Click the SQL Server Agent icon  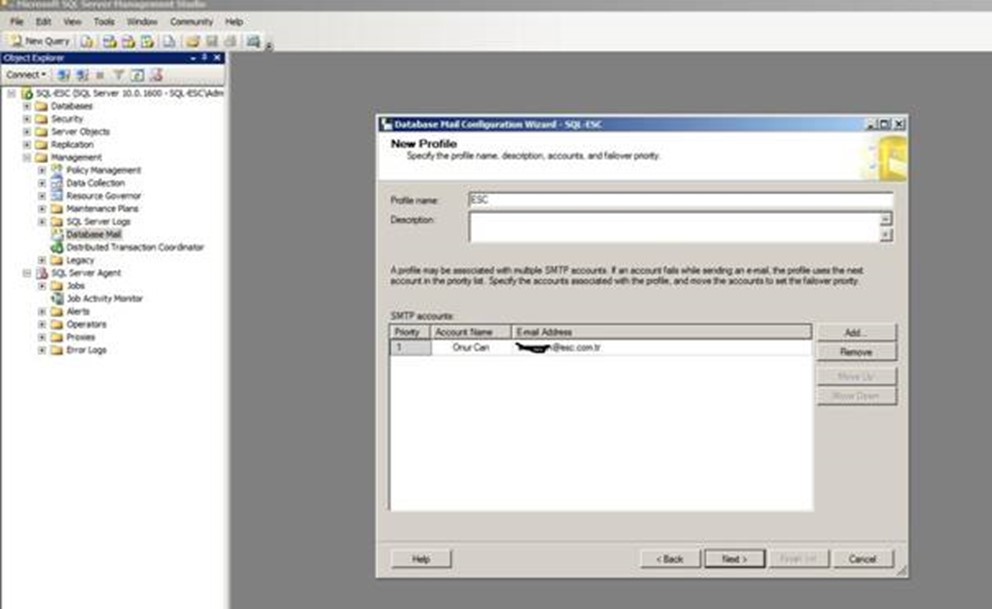click(x=42, y=273)
